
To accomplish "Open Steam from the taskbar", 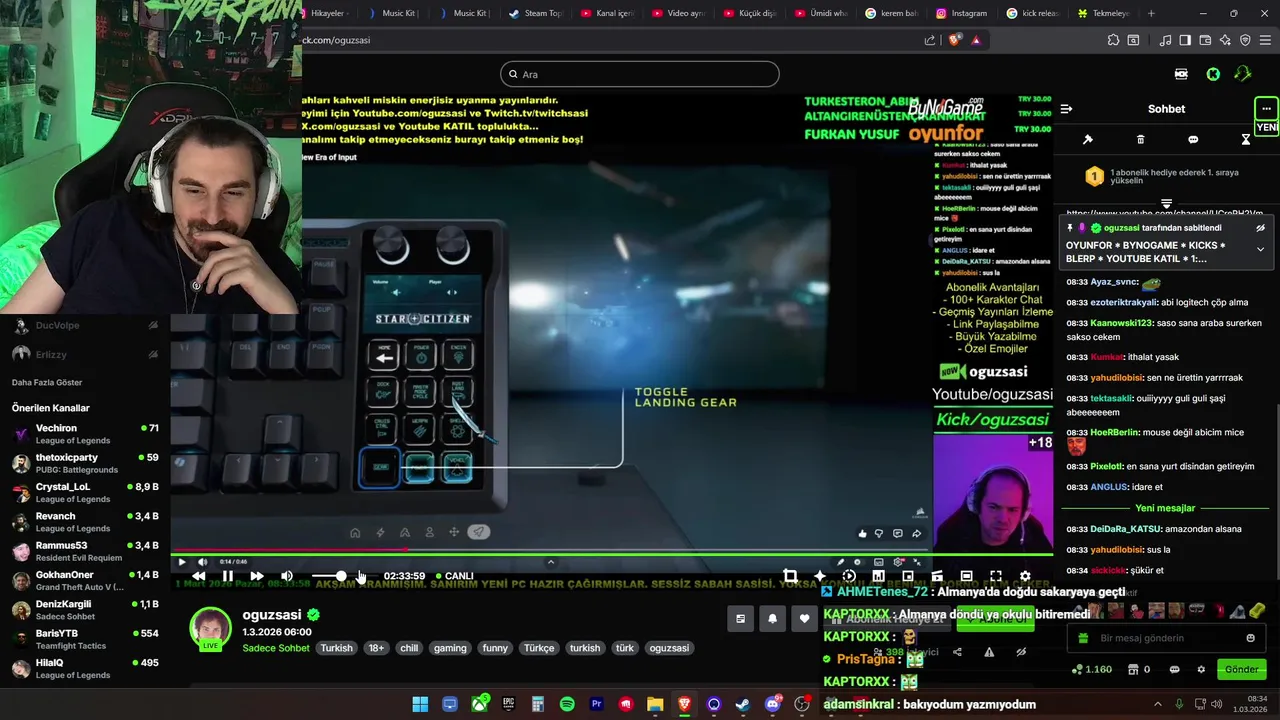I will pos(742,704).
